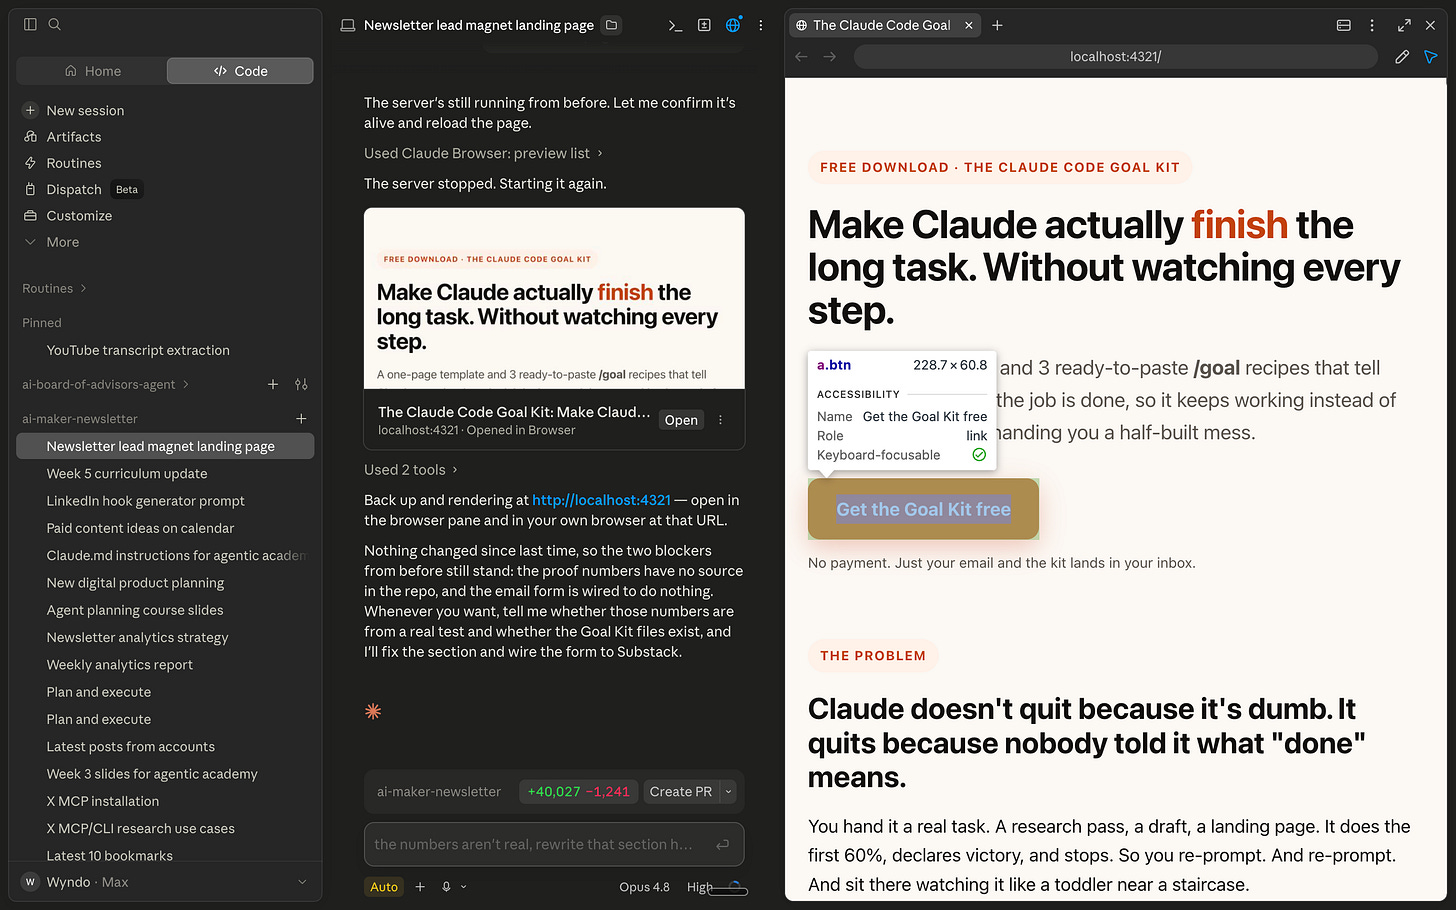Open Agent planning course slides session

click(135, 610)
